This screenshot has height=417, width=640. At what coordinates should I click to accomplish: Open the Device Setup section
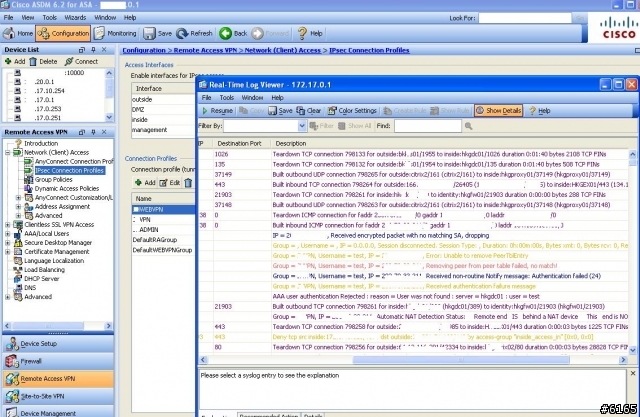click(58, 344)
